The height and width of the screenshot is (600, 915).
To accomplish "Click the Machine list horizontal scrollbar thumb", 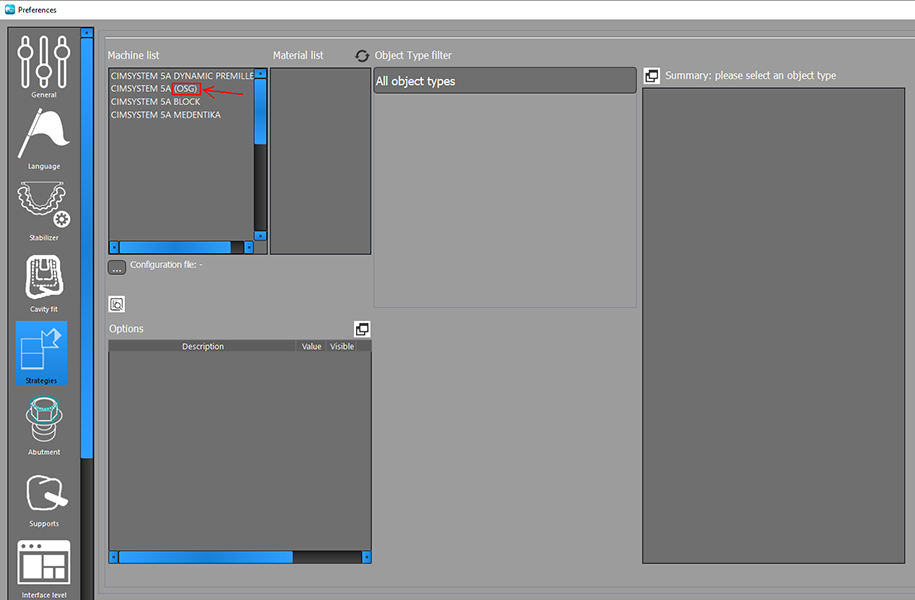I will click(175, 247).
